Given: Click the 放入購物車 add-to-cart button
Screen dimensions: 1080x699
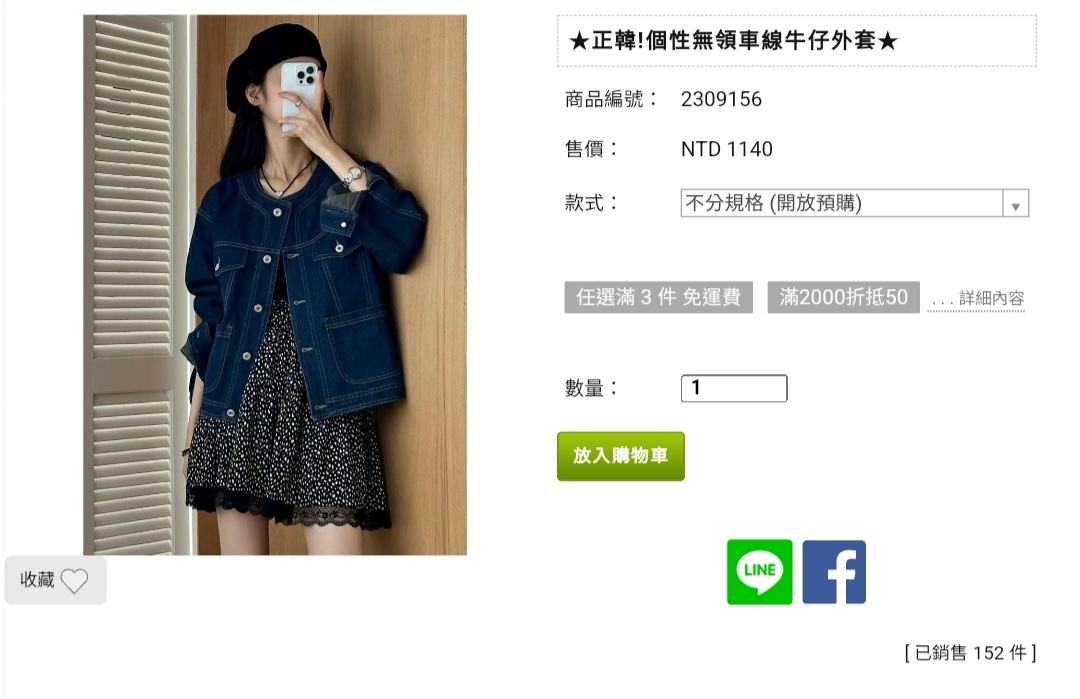Looking at the screenshot, I should (621, 456).
